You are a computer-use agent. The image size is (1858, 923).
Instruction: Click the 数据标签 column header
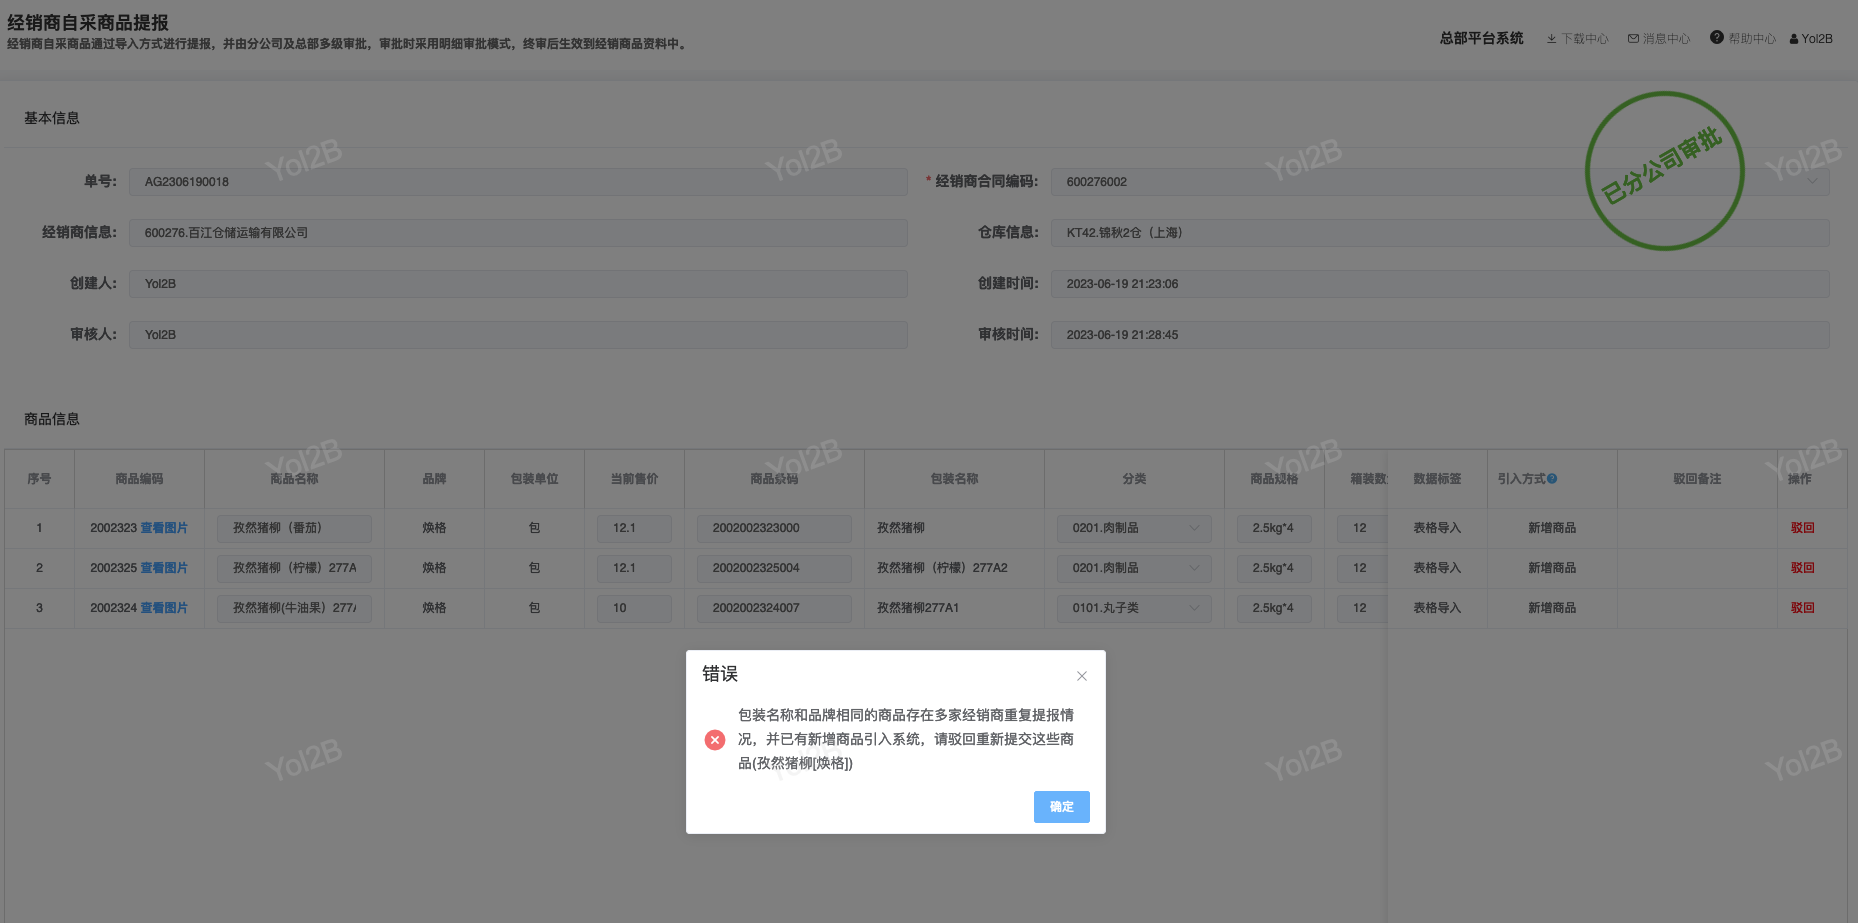pyautogui.click(x=1437, y=479)
